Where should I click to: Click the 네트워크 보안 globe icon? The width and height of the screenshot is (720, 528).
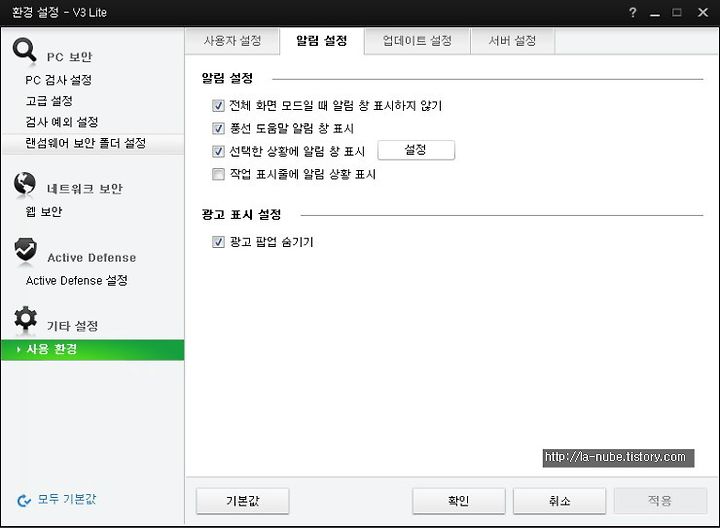tap(25, 184)
